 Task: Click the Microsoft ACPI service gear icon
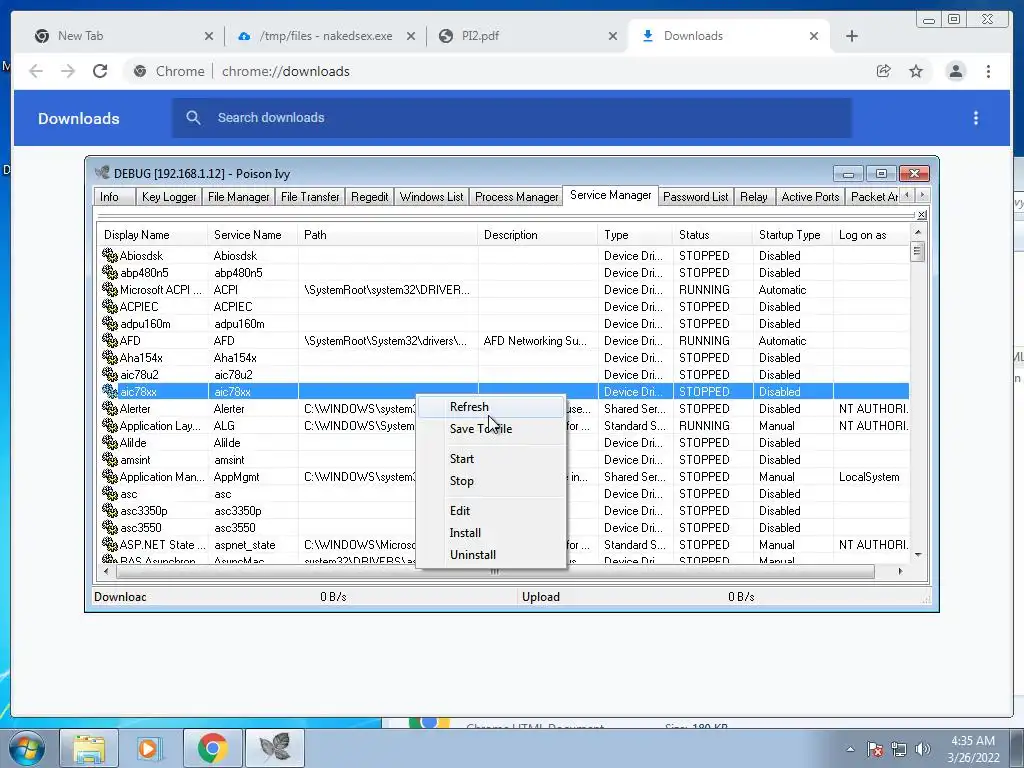(x=110, y=289)
